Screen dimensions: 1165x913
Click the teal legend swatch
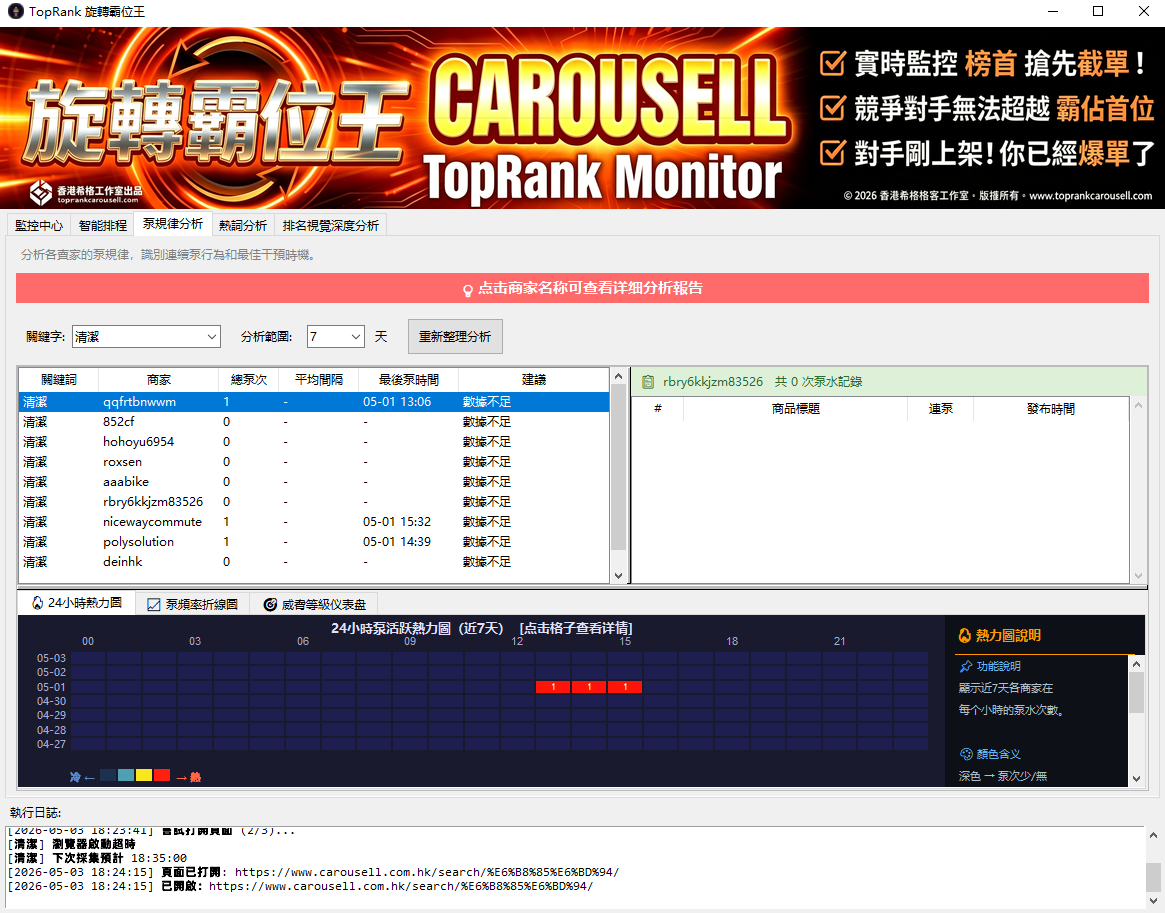[126, 775]
